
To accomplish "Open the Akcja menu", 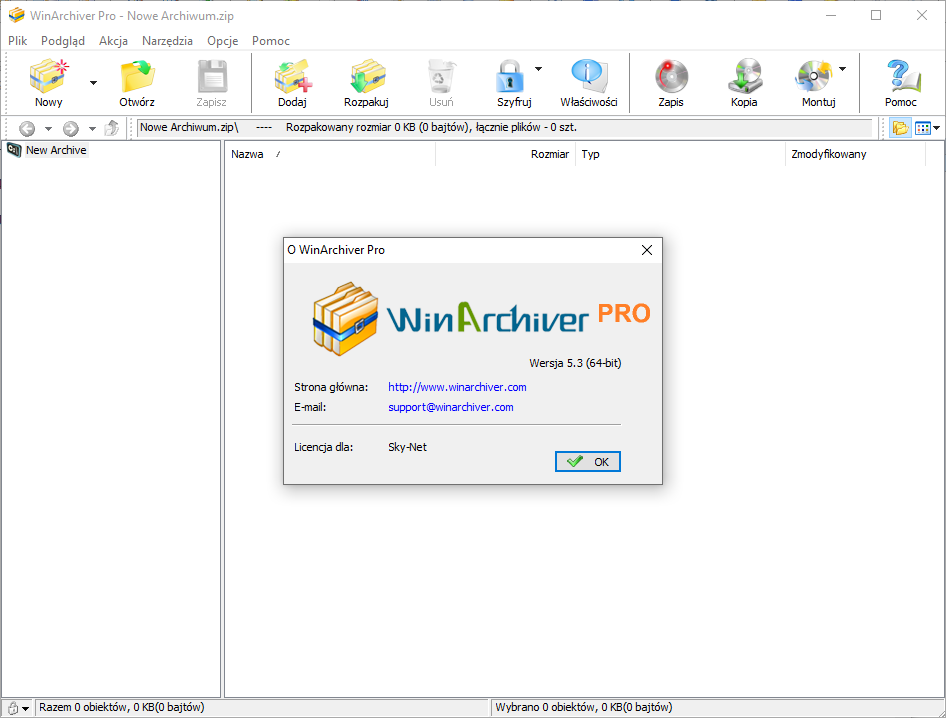I will click(113, 40).
